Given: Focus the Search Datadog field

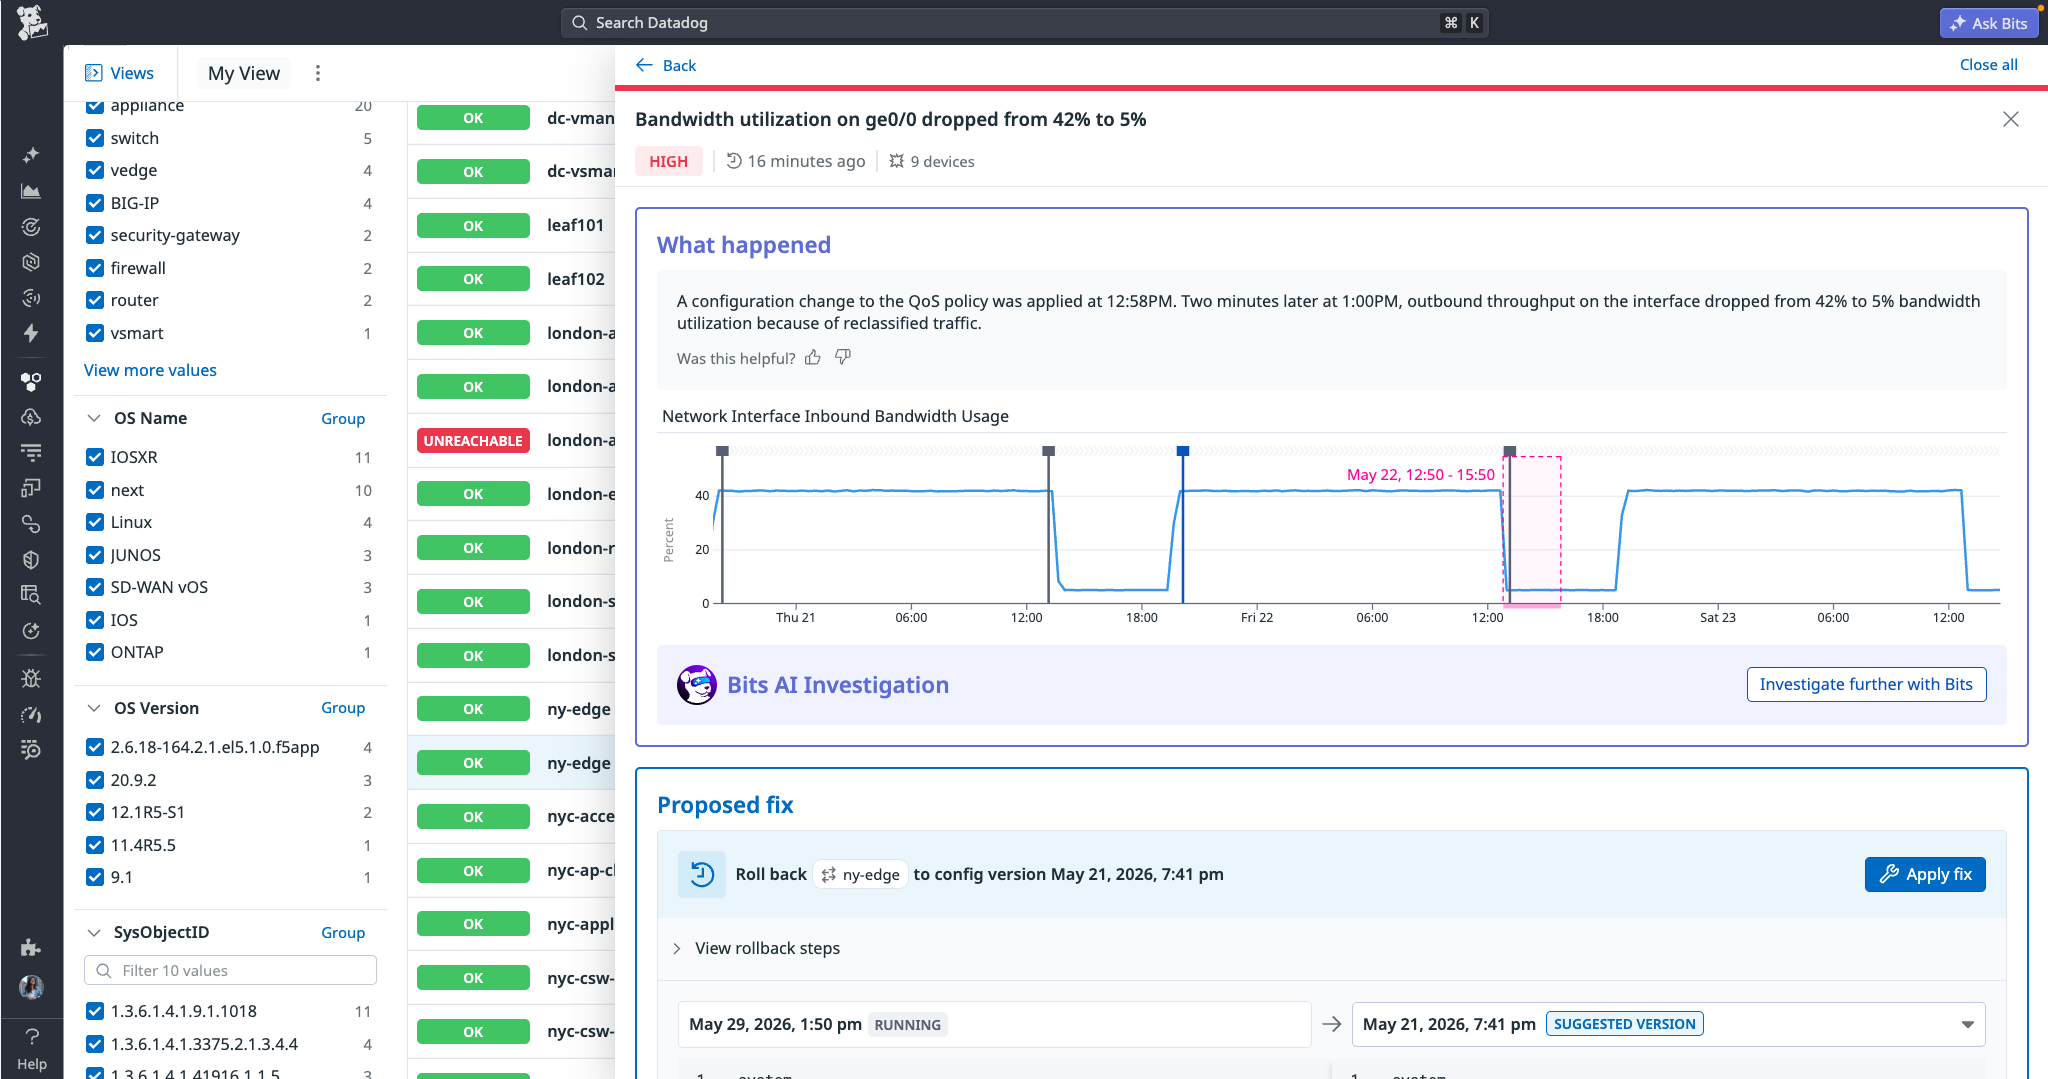Looking at the screenshot, I should (1024, 22).
